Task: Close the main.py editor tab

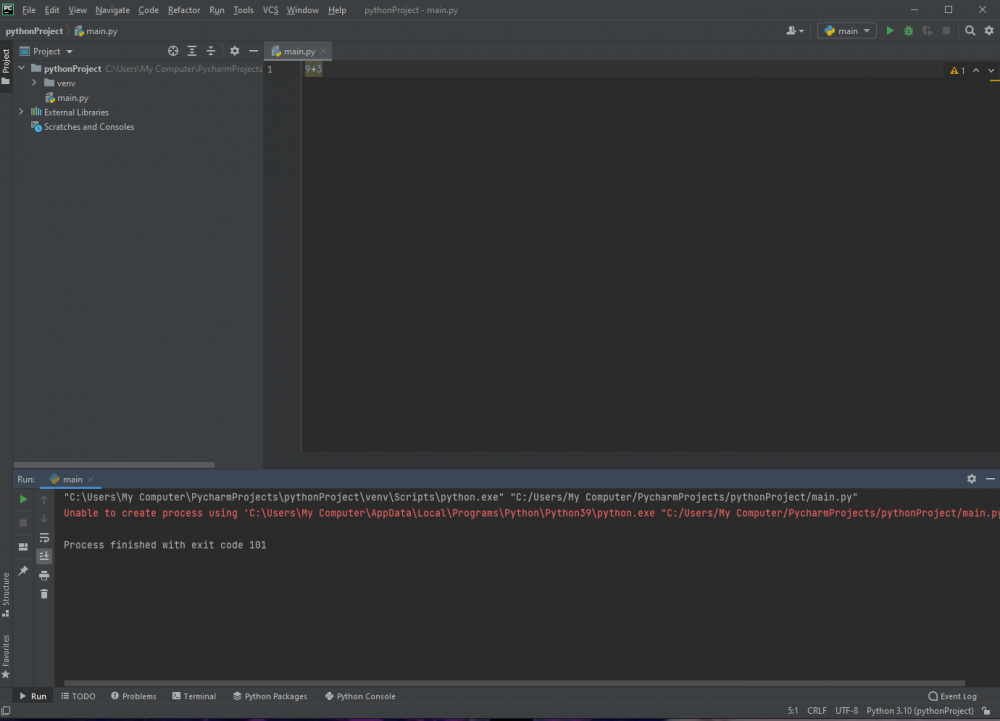Action: pyautogui.click(x=323, y=51)
